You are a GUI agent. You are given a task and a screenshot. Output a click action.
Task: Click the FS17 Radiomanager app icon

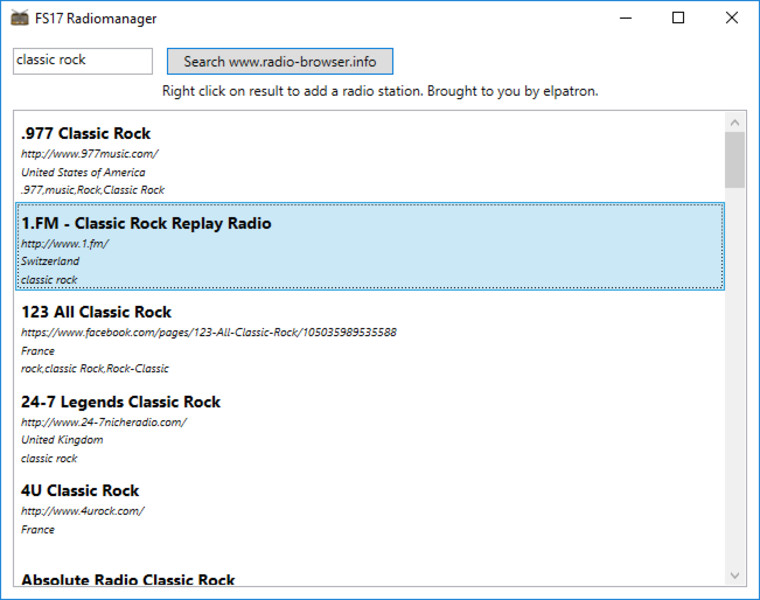(x=20, y=18)
